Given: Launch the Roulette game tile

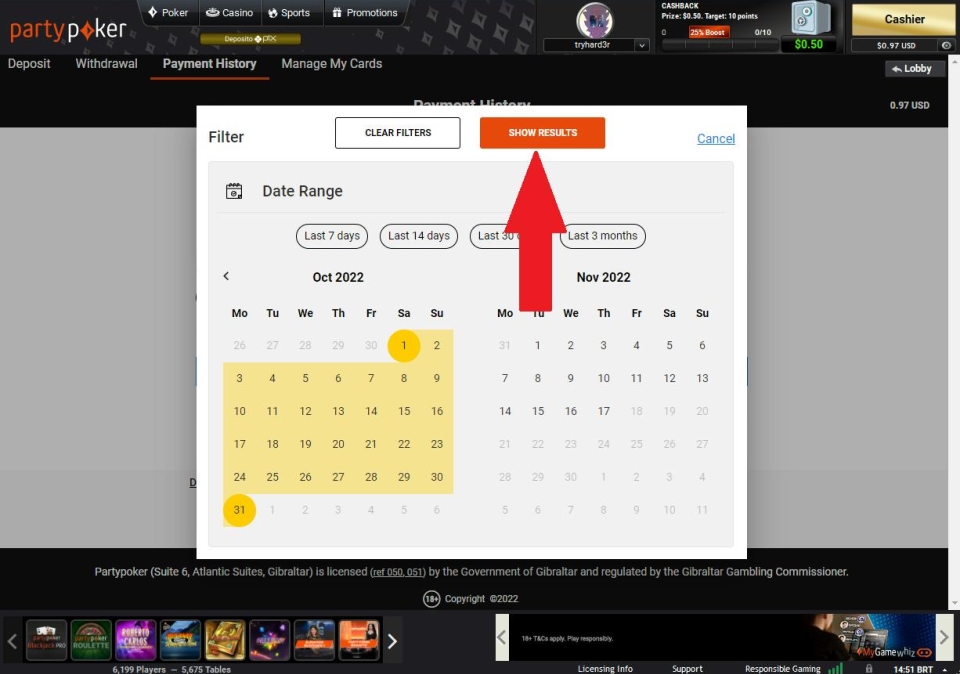Looking at the screenshot, I should click(x=91, y=640).
